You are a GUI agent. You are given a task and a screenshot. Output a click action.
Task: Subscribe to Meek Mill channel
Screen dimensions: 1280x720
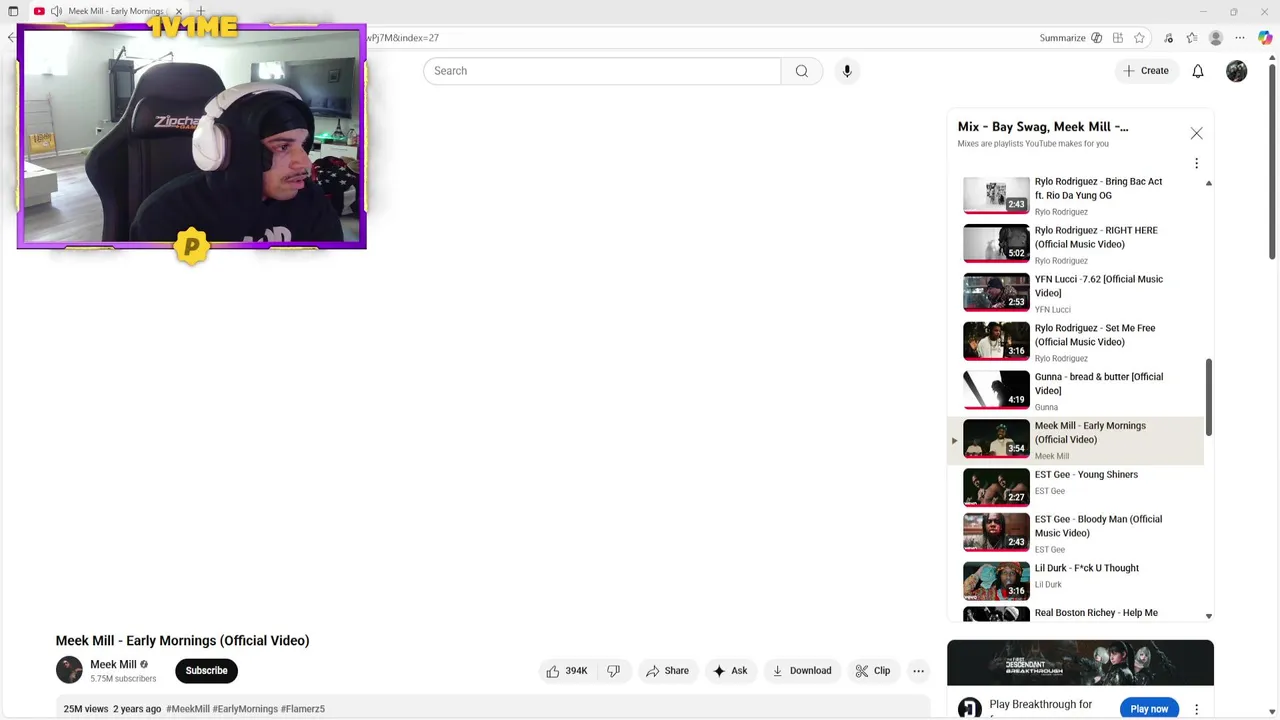pyautogui.click(x=206, y=671)
